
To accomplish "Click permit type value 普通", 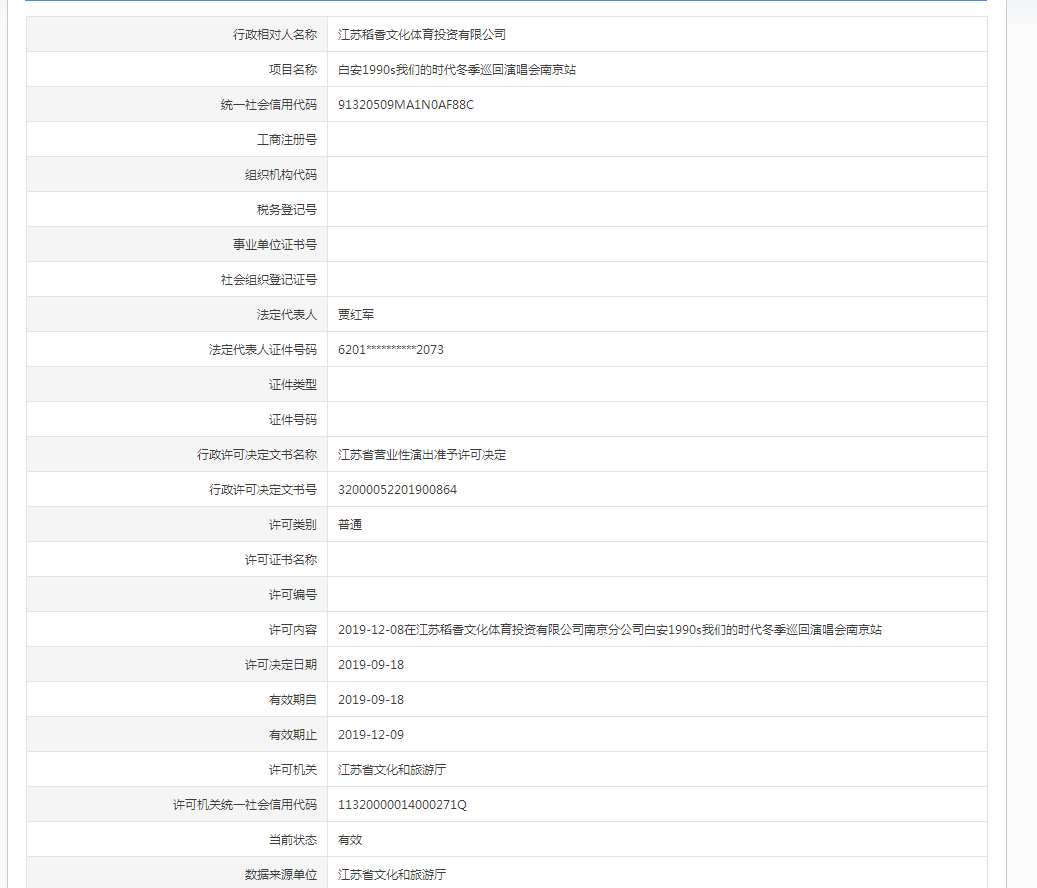I will (350, 525).
